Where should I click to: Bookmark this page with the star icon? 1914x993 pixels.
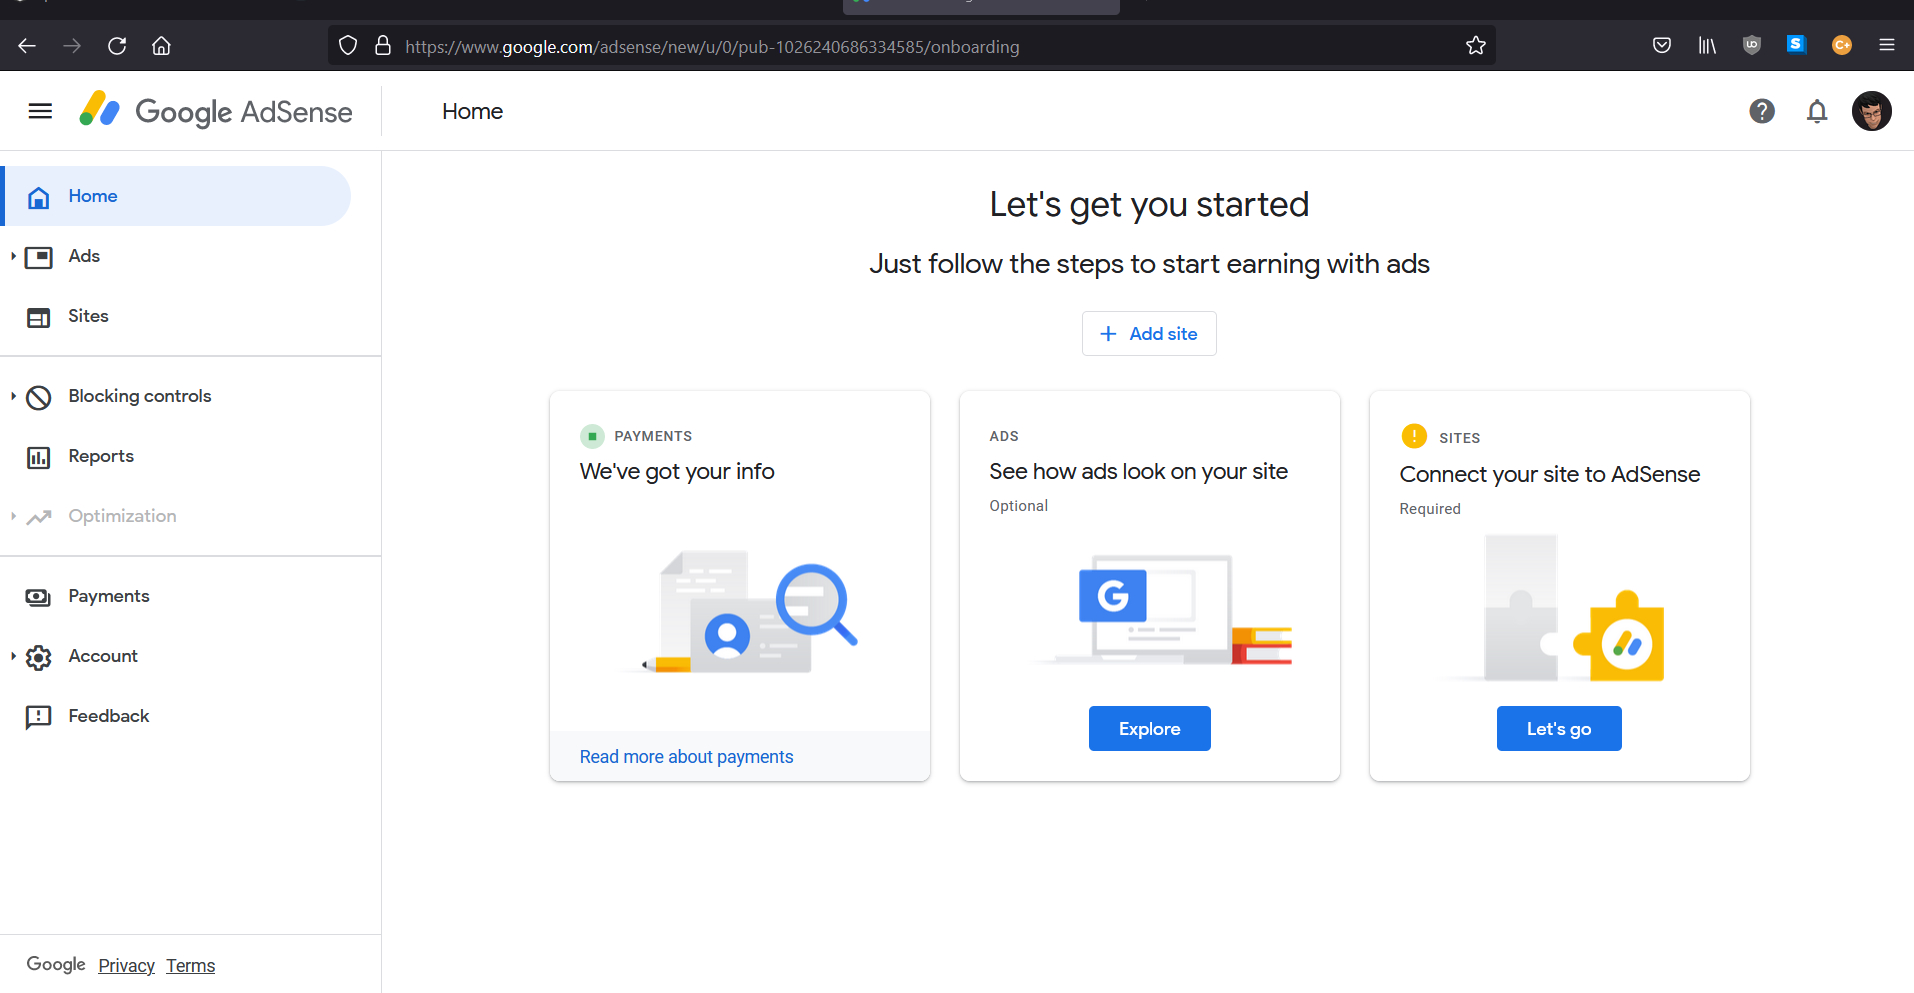(1476, 46)
